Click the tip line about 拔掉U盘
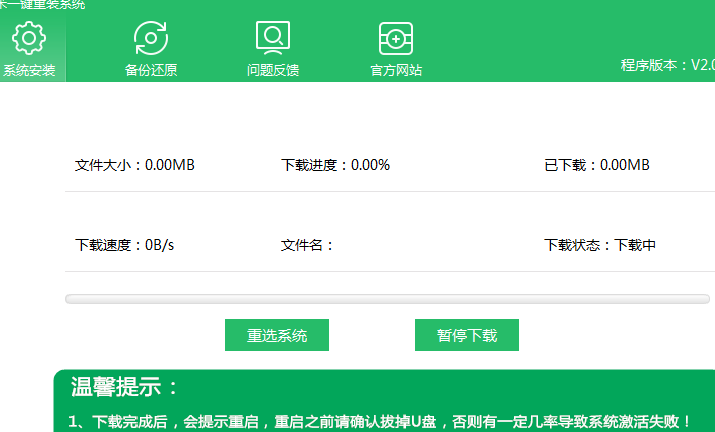This screenshot has width=715, height=432. [x=379, y=421]
